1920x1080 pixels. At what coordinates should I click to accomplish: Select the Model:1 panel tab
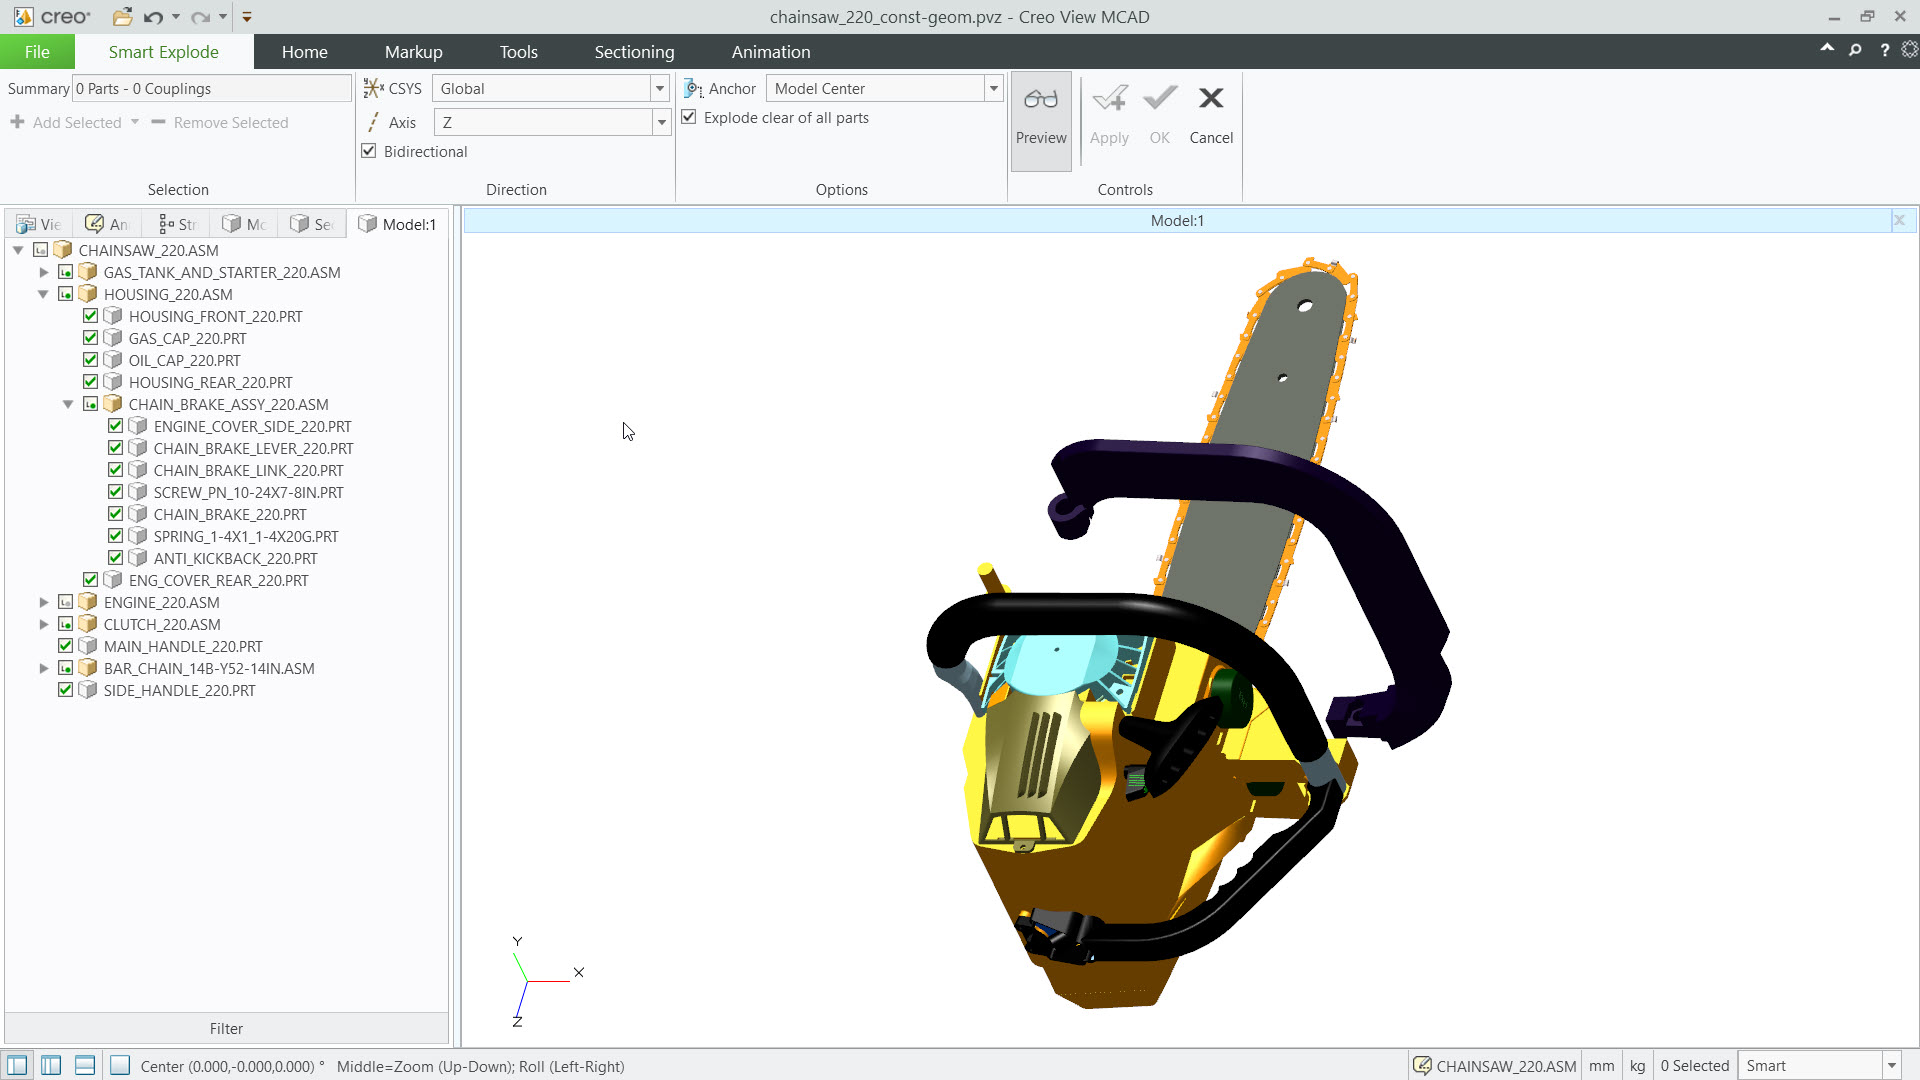397,224
